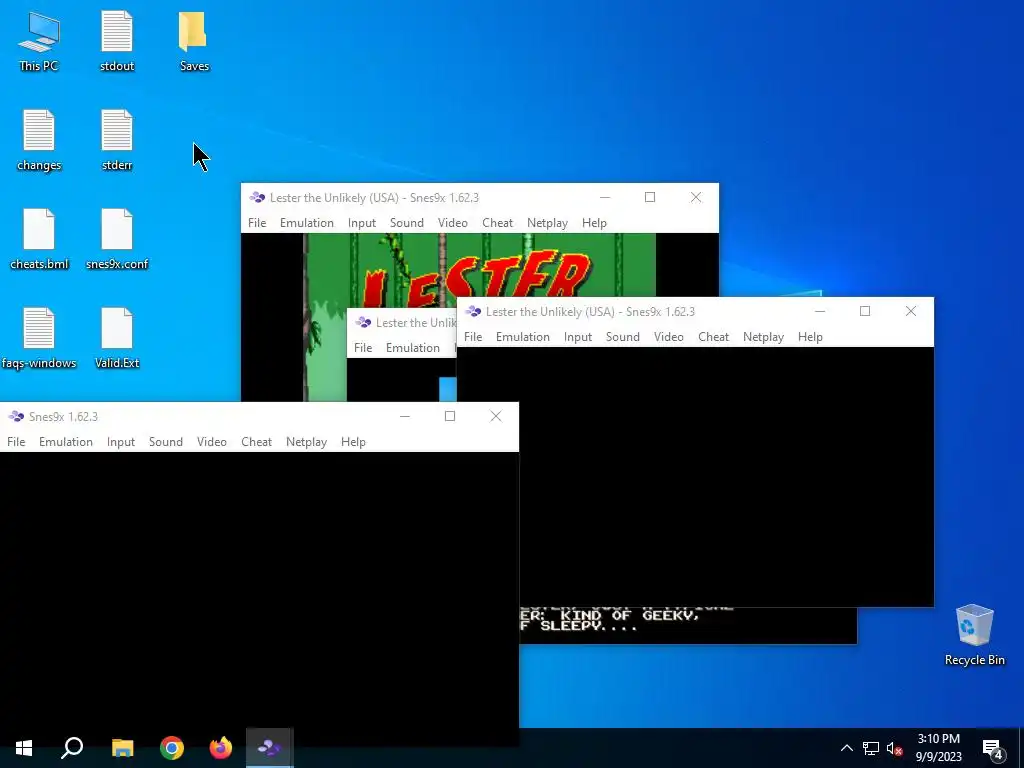1024x768 pixels.
Task: Click the Lester title game screen
Action: tap(479, 270)
